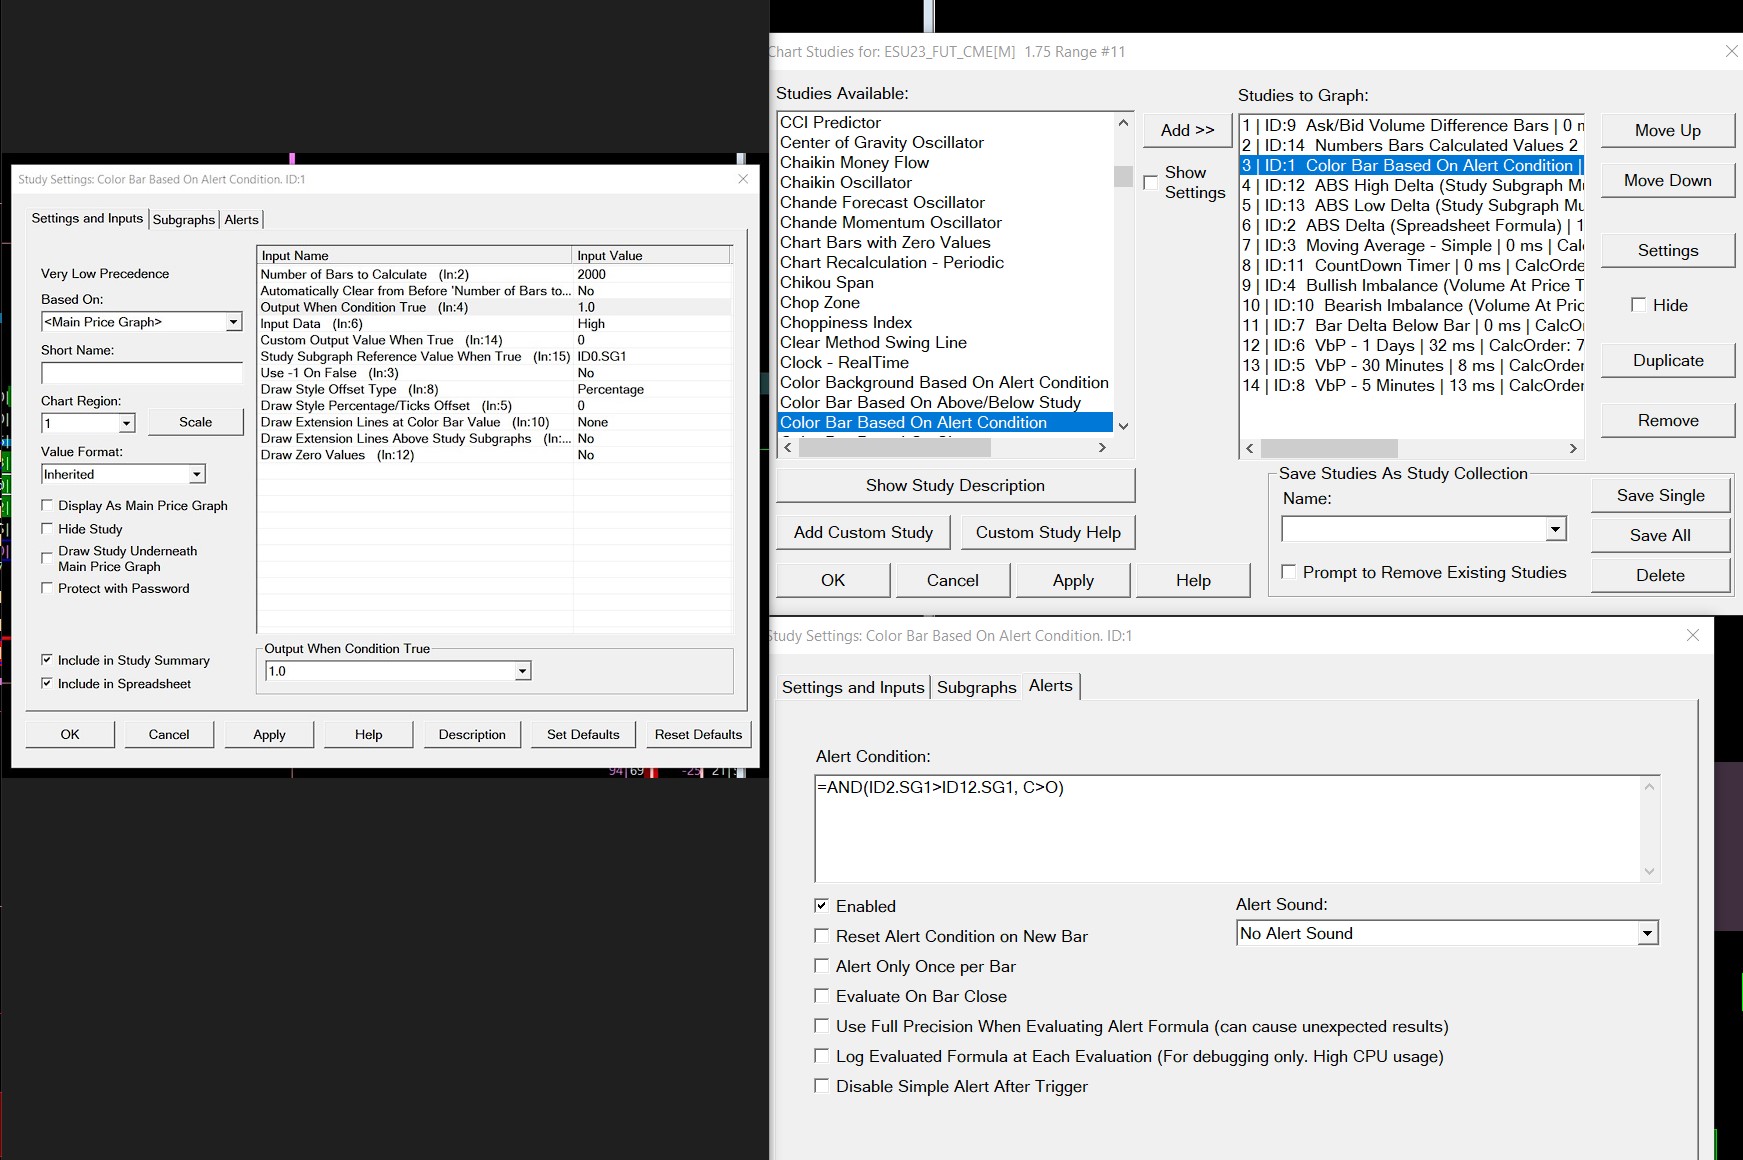
Task: Click right arrow under Studies to Graph list
Action: 1573,449
